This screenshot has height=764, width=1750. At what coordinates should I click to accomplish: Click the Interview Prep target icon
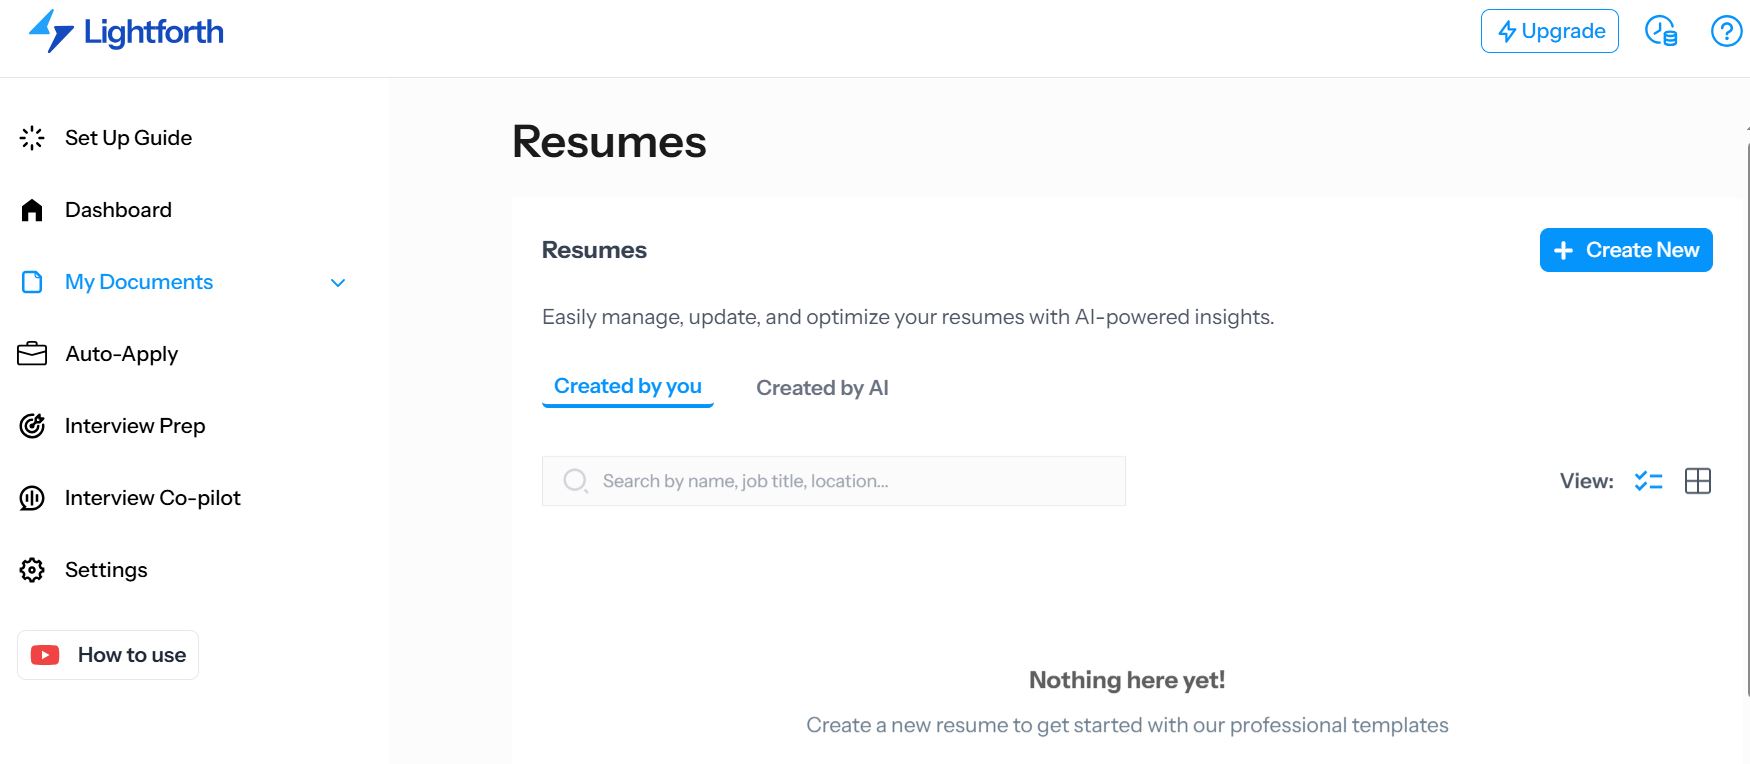click(x=32, y=426)
